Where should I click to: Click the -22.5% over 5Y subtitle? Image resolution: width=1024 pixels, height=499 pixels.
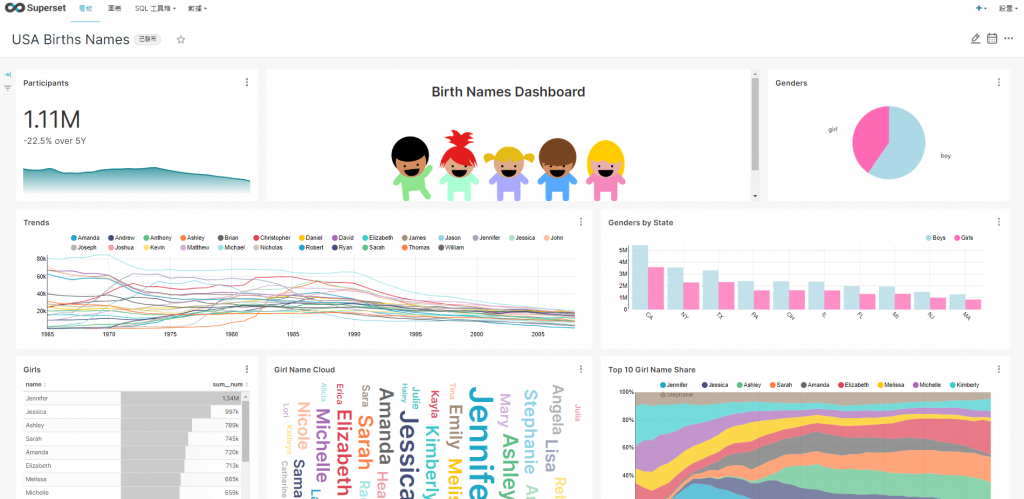(55, 140)
